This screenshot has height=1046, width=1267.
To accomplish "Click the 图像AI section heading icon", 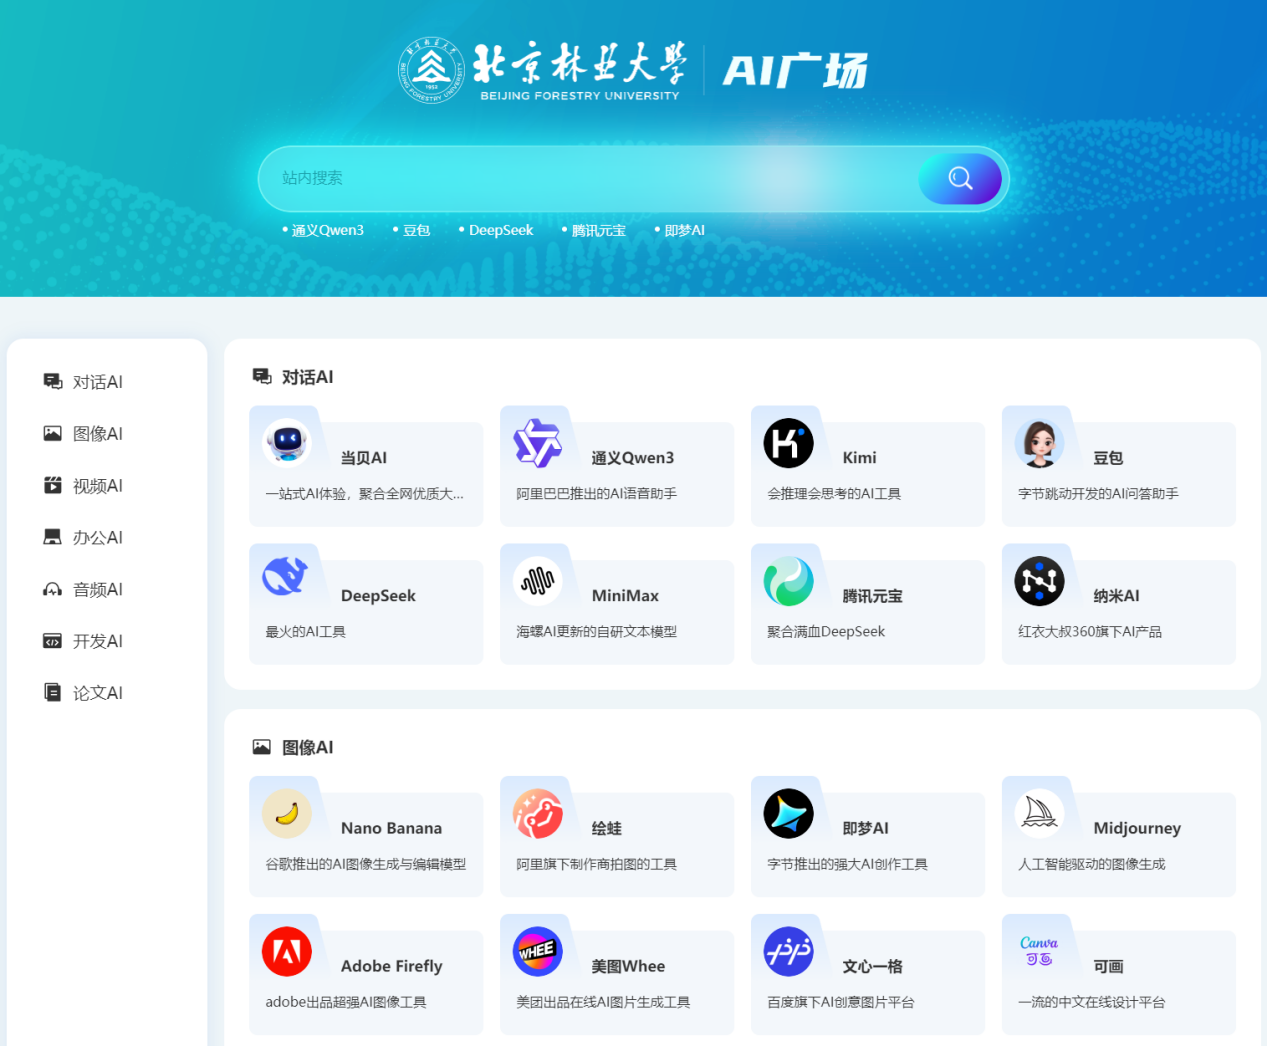I will pyautogui.click(x=262, y=746).
